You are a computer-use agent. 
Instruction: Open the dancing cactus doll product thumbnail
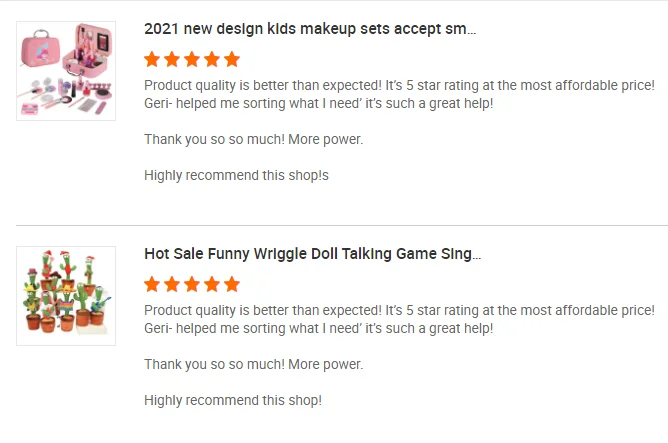pos(66,296)
